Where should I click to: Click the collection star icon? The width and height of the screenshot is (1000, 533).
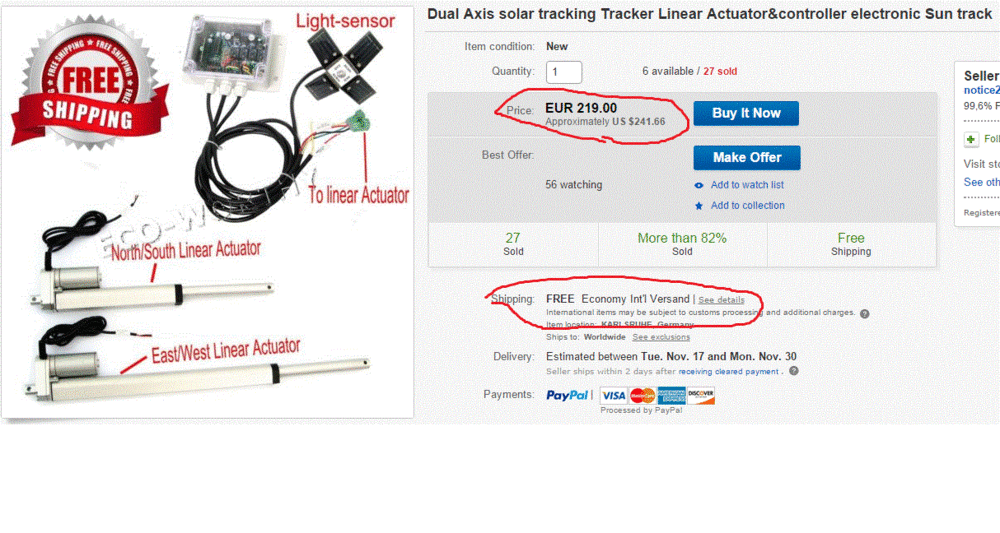coord(699,206)
